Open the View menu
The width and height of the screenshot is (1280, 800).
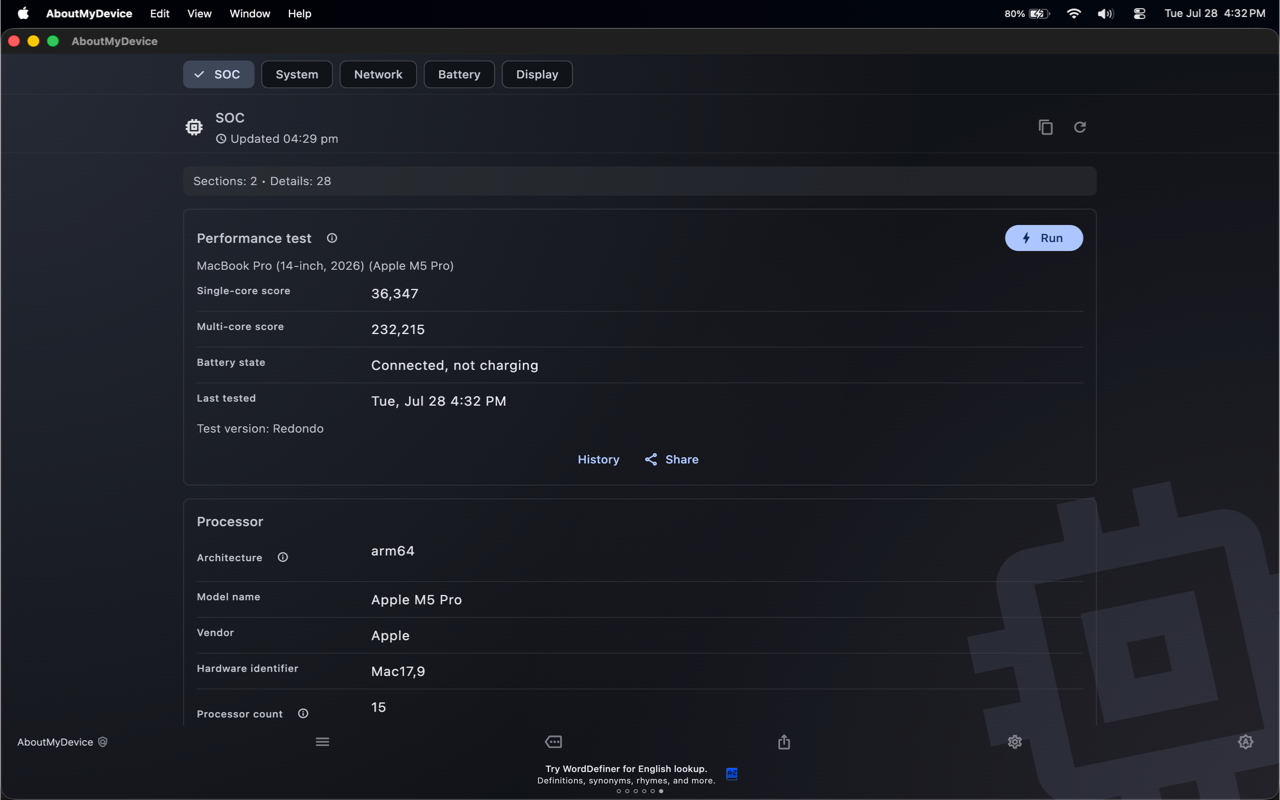(x=199, y=14)
